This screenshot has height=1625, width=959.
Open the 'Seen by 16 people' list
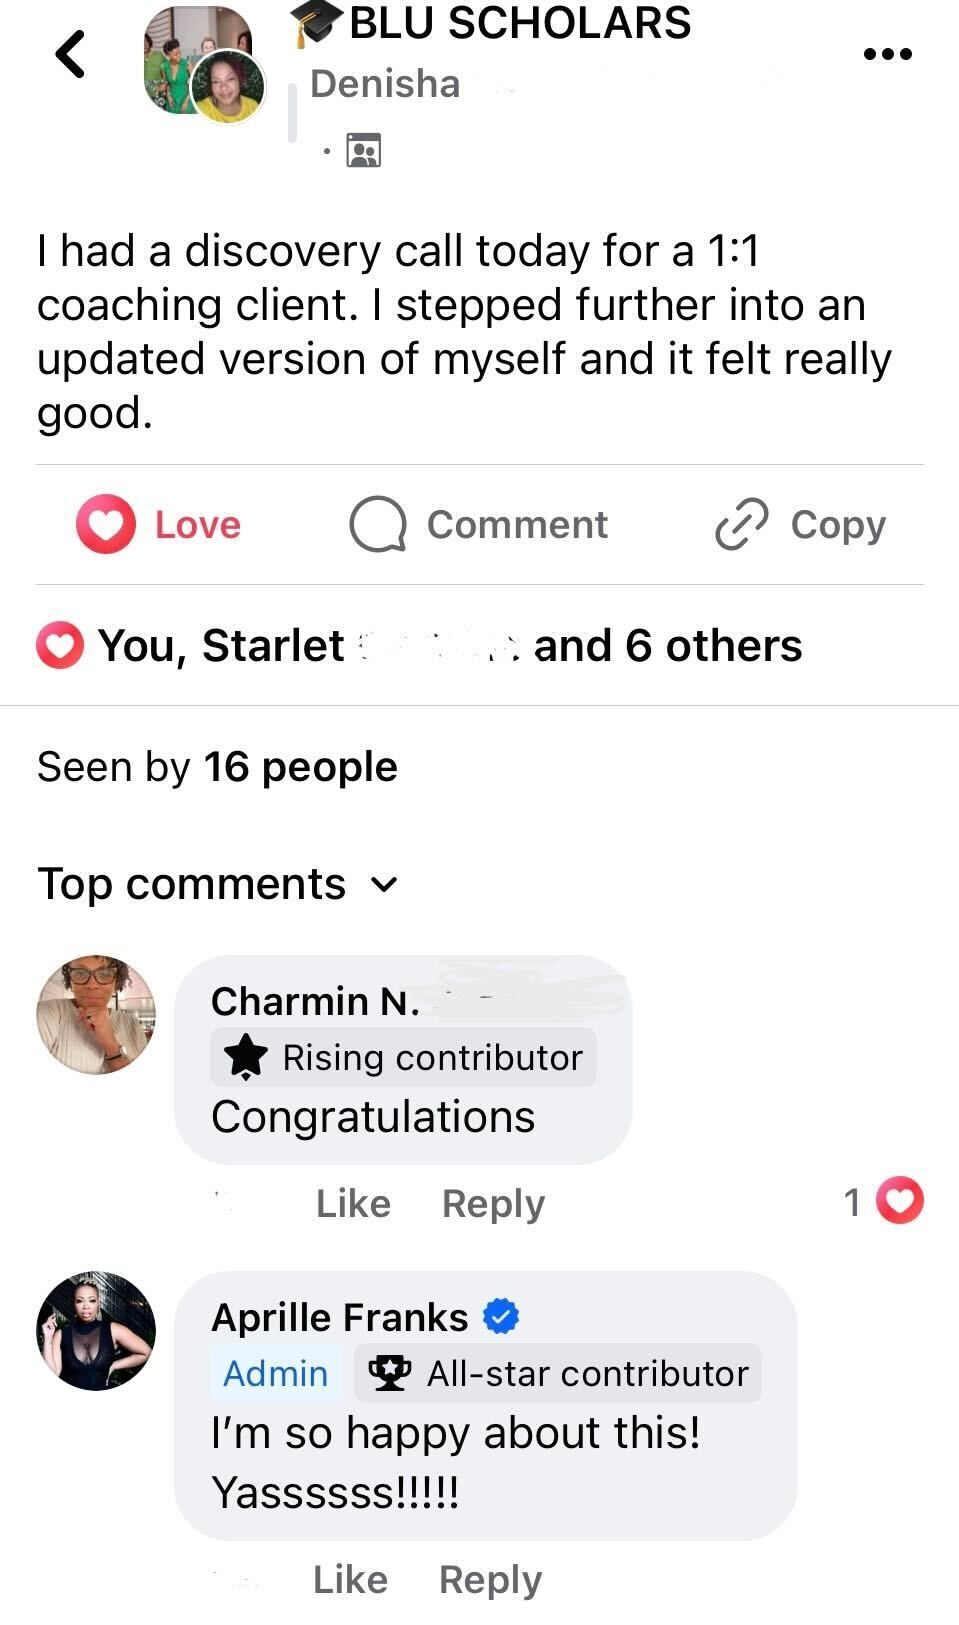tap(217, 767)
